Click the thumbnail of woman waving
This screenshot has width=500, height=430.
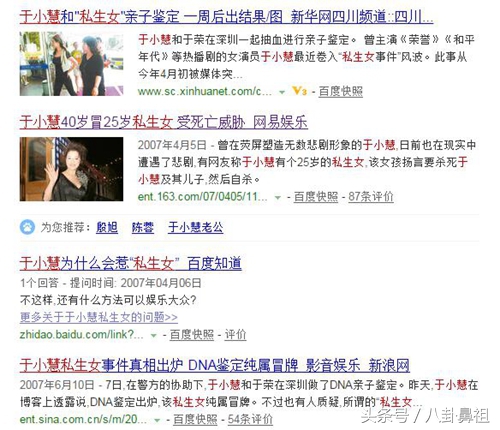tap(71, 169)
